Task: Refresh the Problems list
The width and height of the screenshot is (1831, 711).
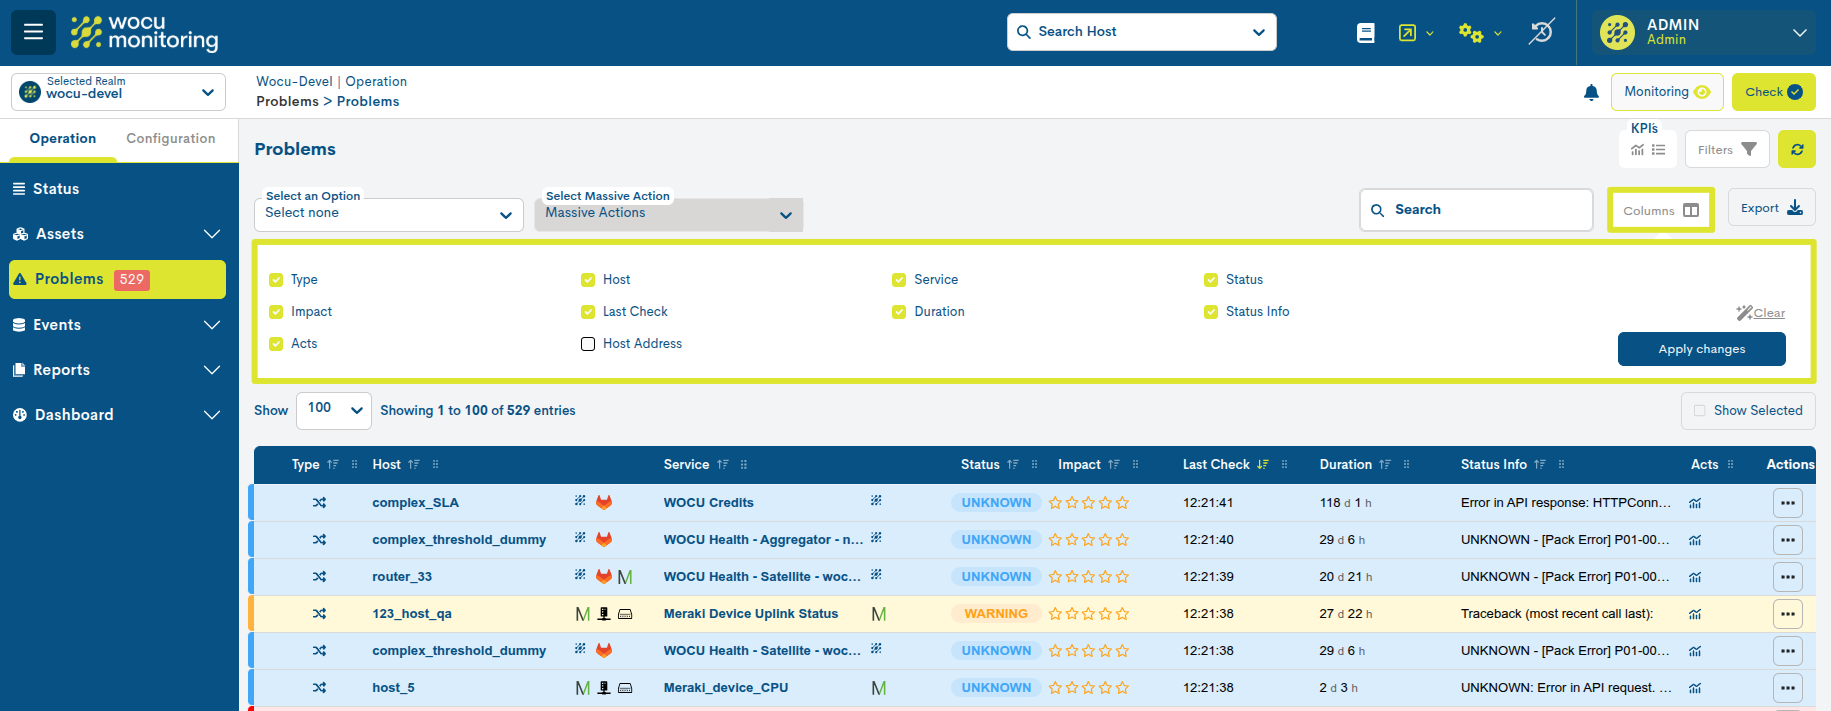Action: point(1797,150)
